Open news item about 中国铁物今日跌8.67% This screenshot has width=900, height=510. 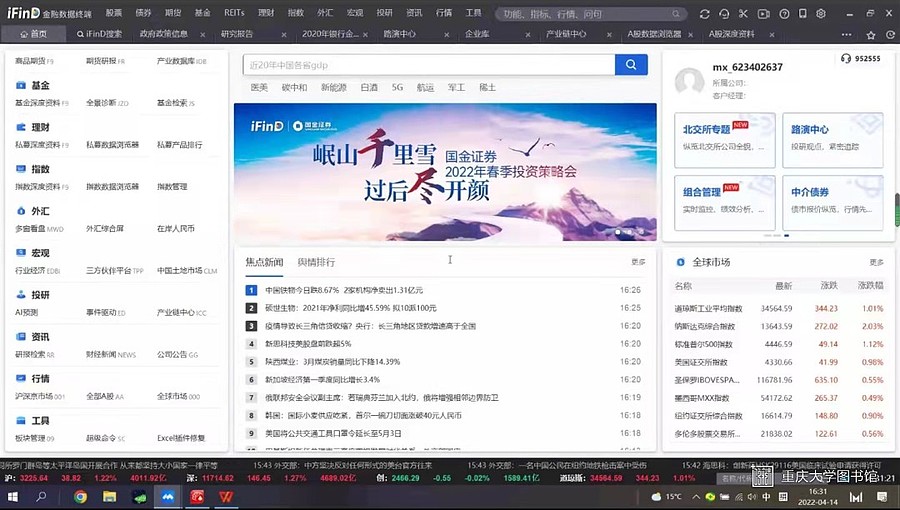(x=344, y=290)
